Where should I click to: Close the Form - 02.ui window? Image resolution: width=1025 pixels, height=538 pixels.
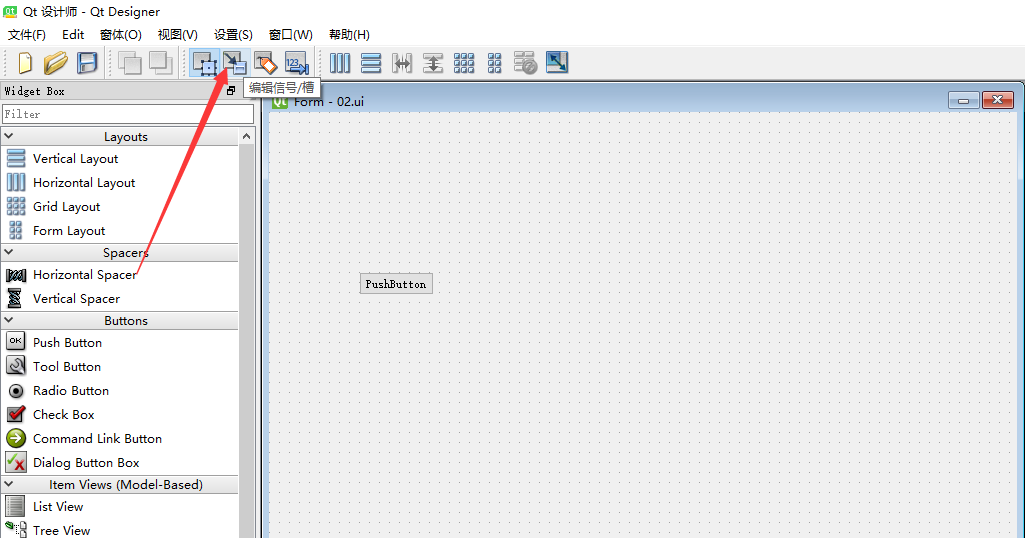998,100
